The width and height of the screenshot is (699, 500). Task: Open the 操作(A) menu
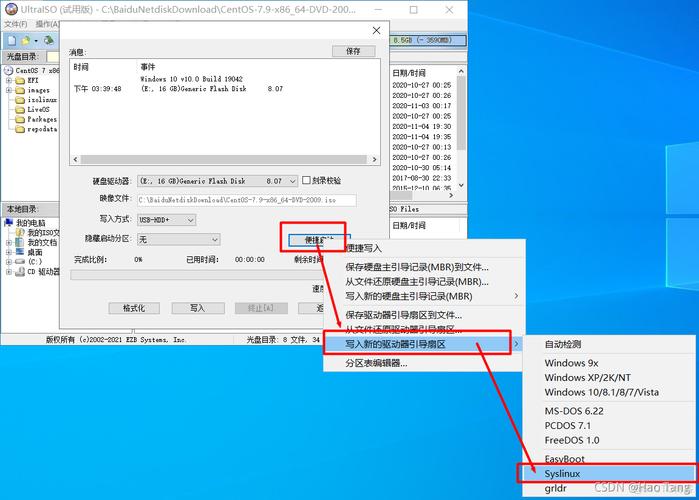pyautogui.click(x=47, y=24)
